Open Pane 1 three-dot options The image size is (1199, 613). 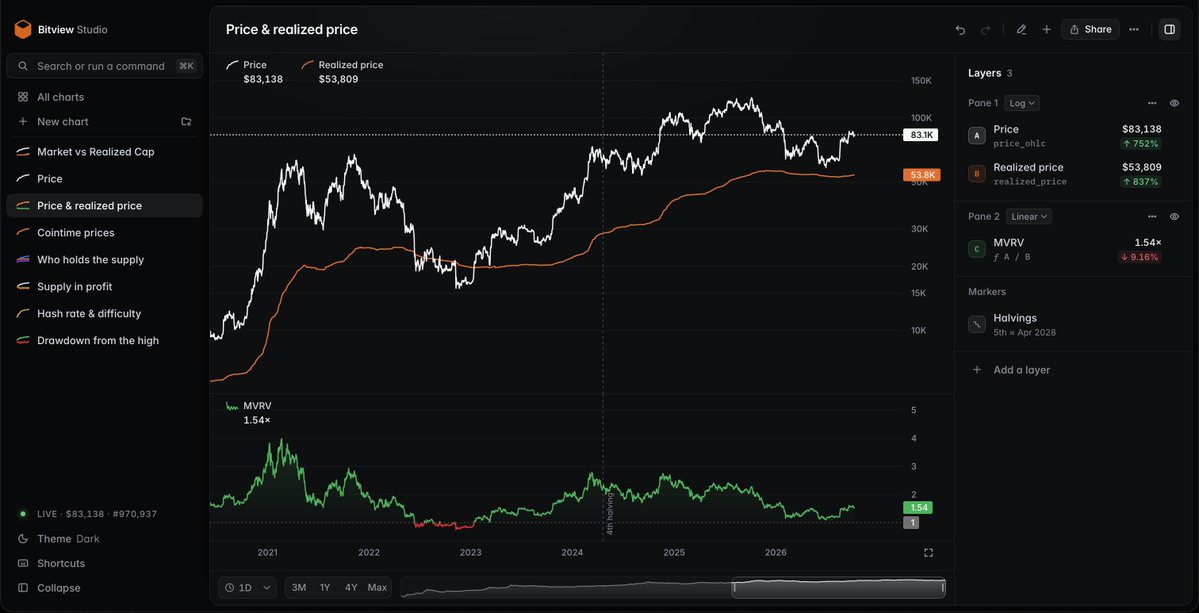(x=1152, y=103)
